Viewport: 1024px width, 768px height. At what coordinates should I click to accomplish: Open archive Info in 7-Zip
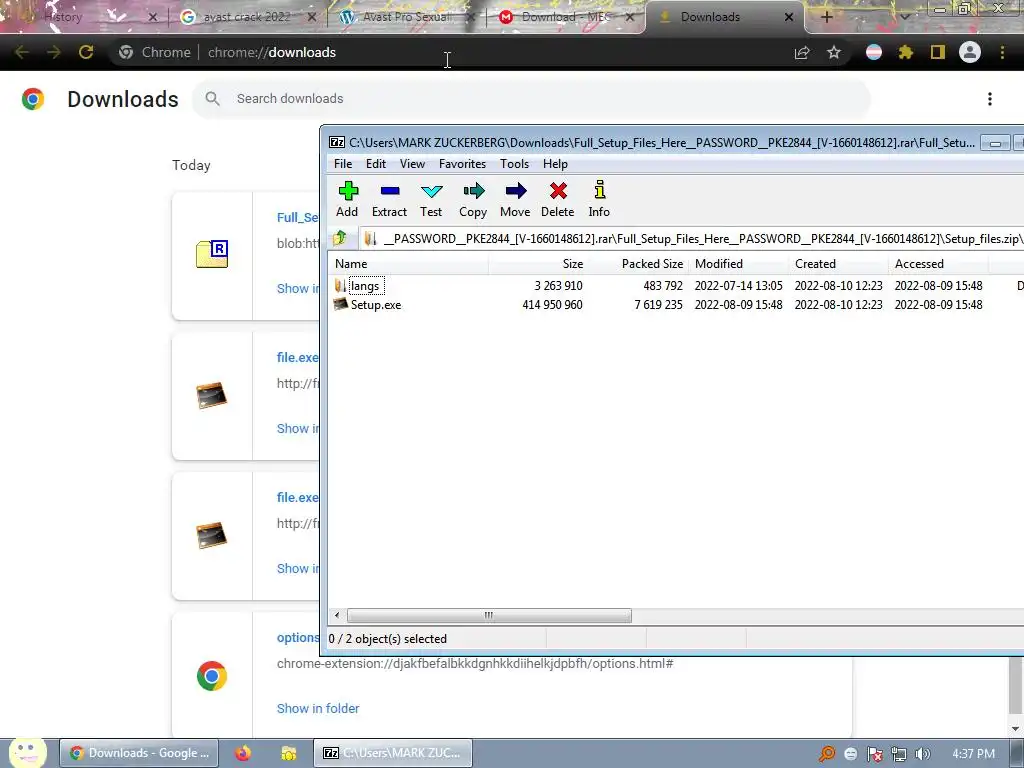(599, 199)
